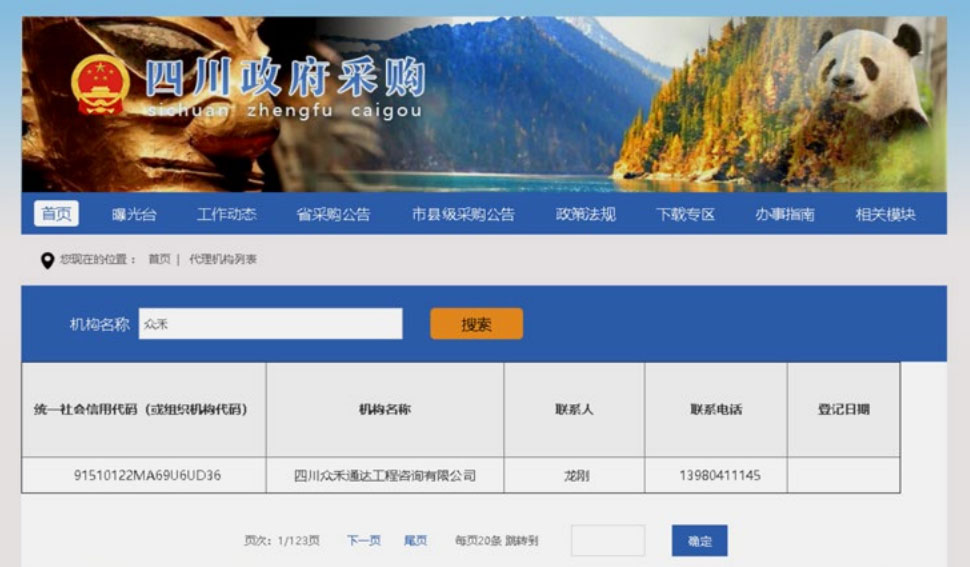The image size is (970, 567).
Task: Open the 下载专区 menu item
Action: [685, 214]
